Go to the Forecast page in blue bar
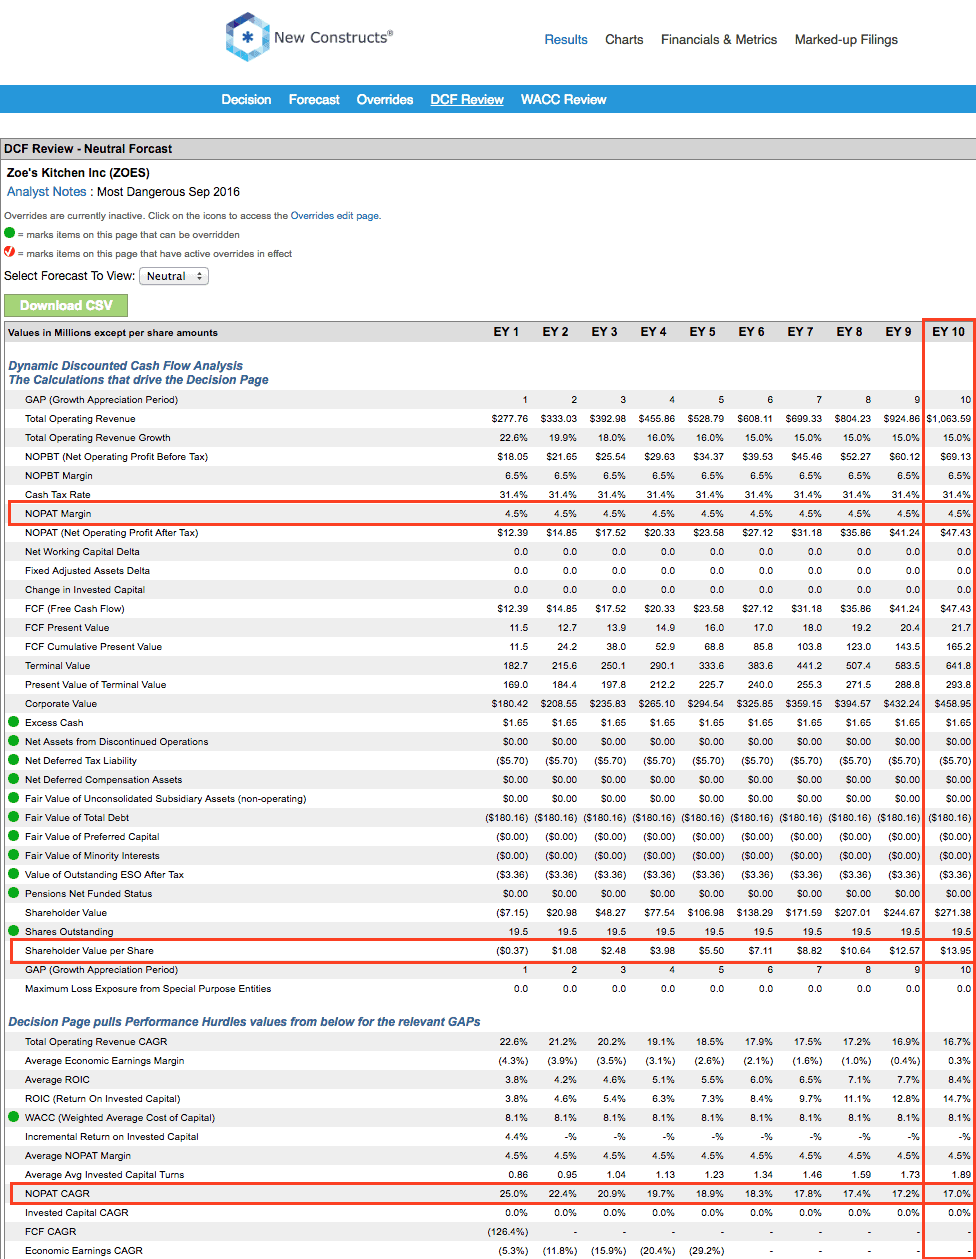Image resolution: width=976 pixels, height=1259 pixels. (x=314, y=99)
